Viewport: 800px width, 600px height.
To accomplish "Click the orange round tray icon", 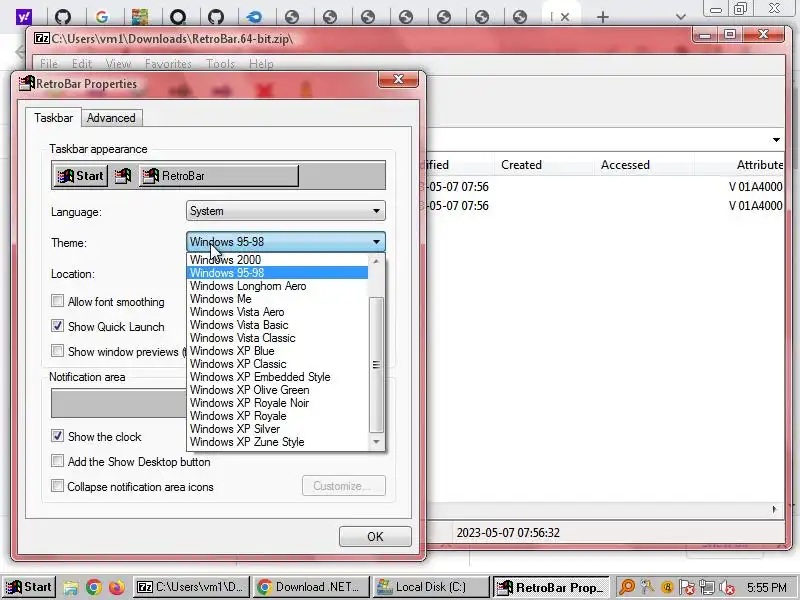I will click(x=667, y=588).
